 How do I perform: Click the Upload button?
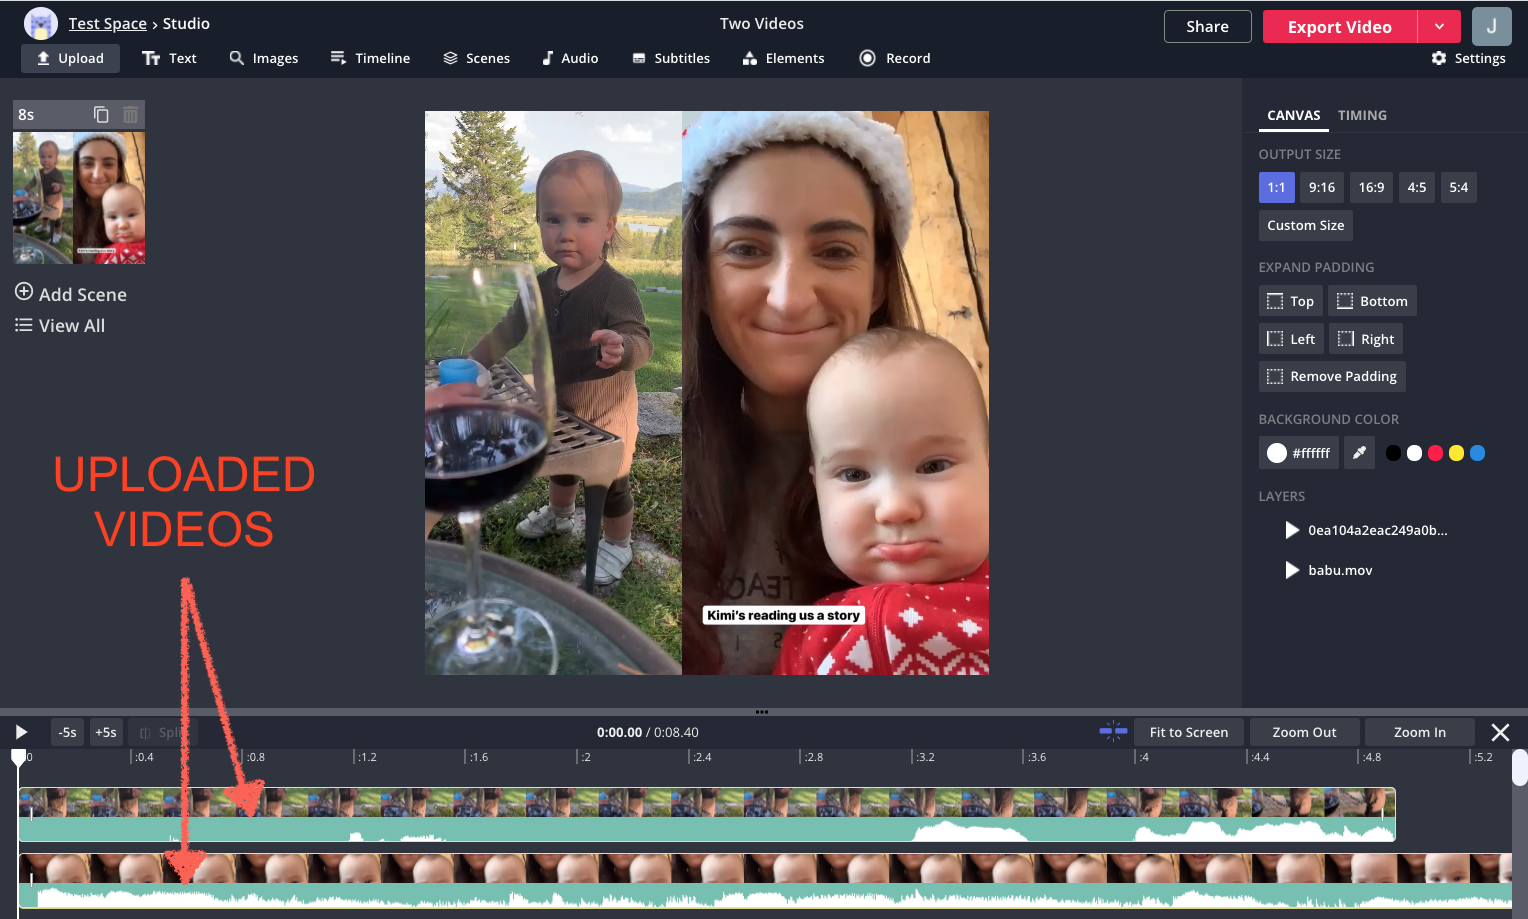click(70, 58)
